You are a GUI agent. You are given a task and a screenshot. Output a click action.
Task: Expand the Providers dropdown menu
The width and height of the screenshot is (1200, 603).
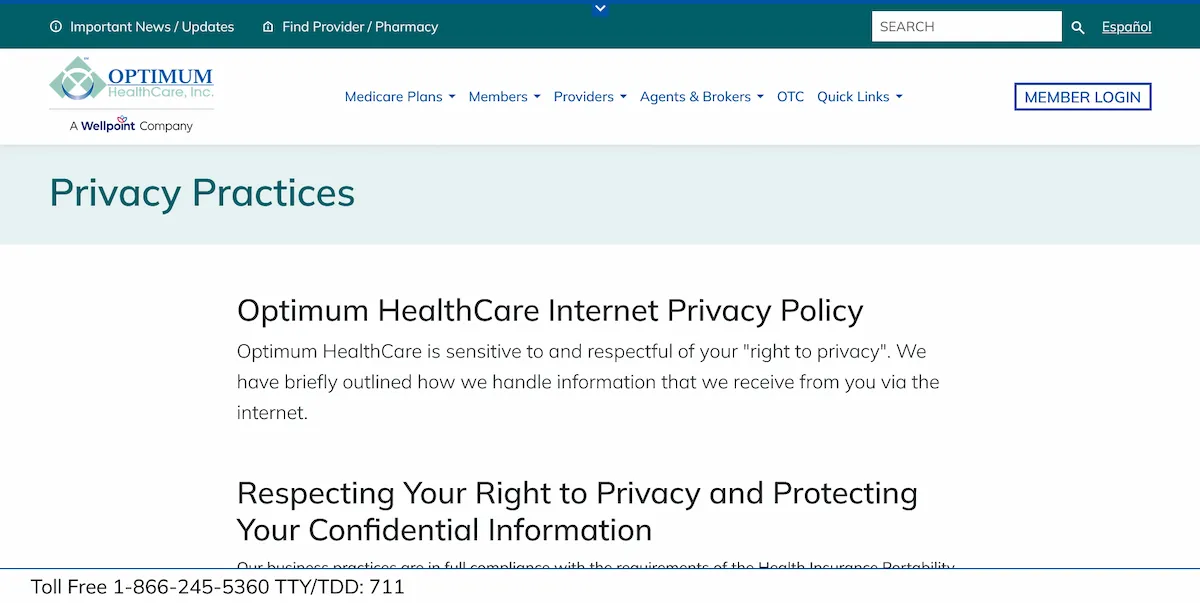pos(590,97)
